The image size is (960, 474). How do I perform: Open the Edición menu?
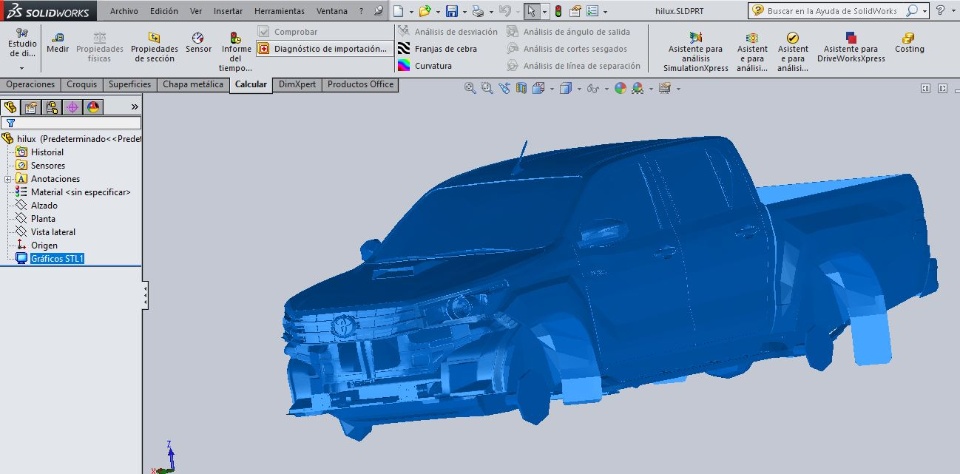(x=164, y=11)
